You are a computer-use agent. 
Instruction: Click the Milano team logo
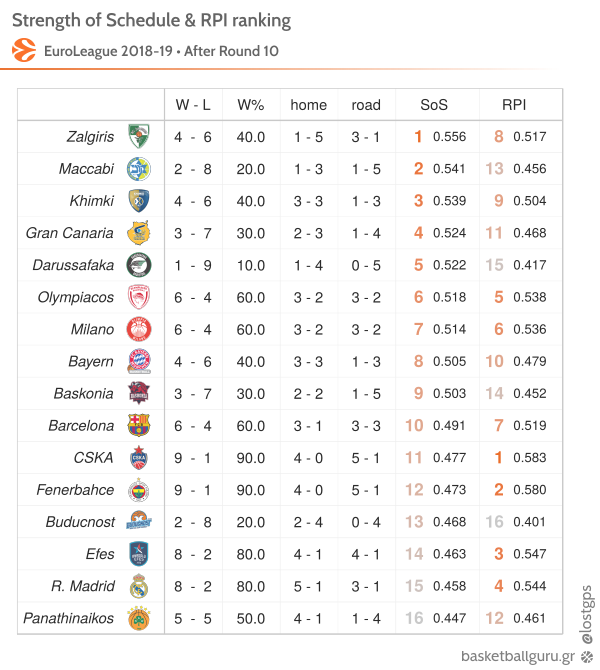[139, 329]
